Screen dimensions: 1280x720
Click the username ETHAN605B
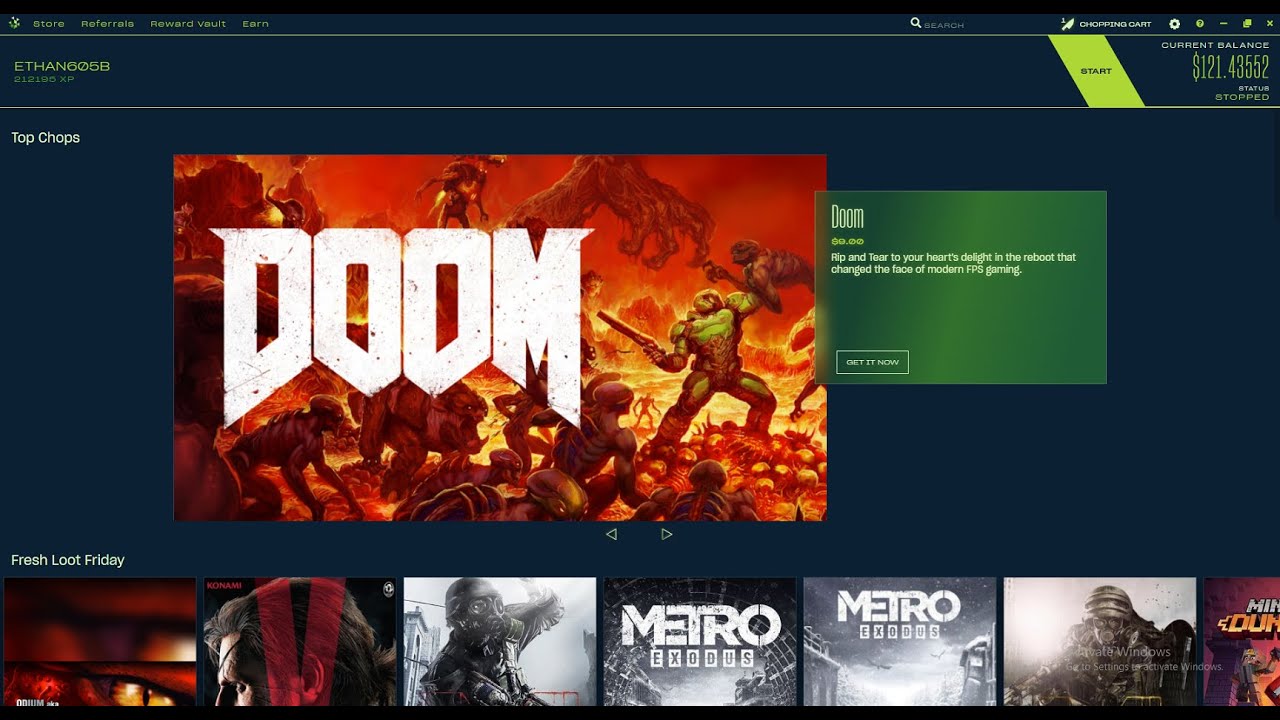(x=62, y=66)
